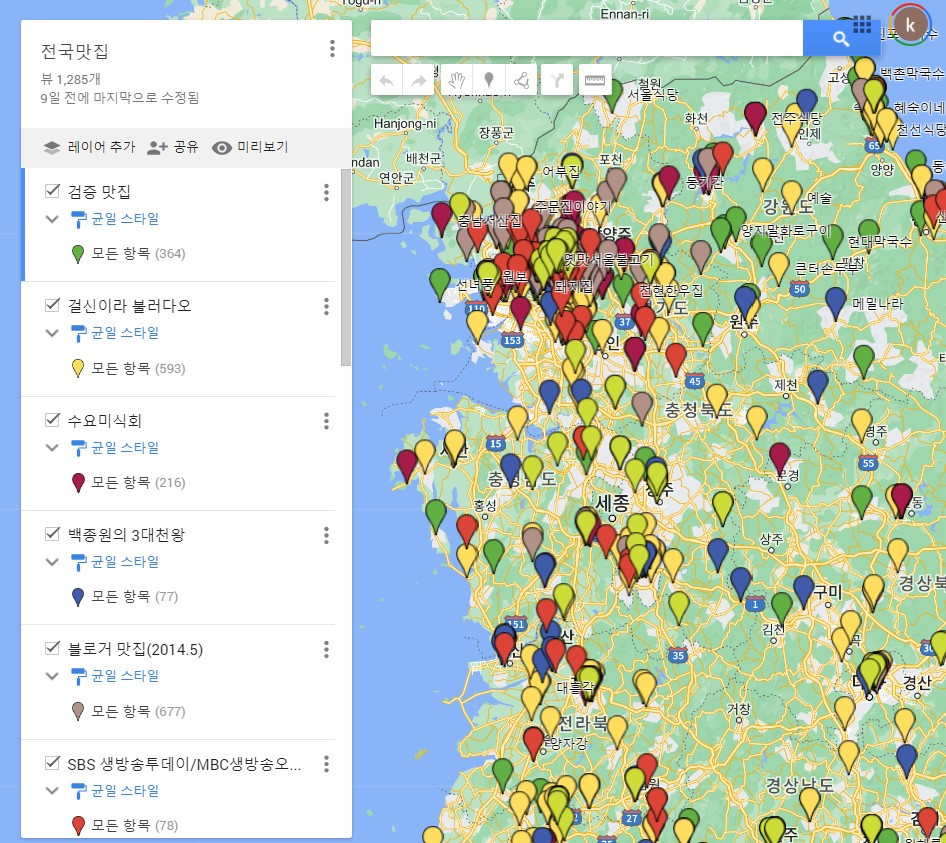Open the account avatar labeled k

[x=910, y=25]
